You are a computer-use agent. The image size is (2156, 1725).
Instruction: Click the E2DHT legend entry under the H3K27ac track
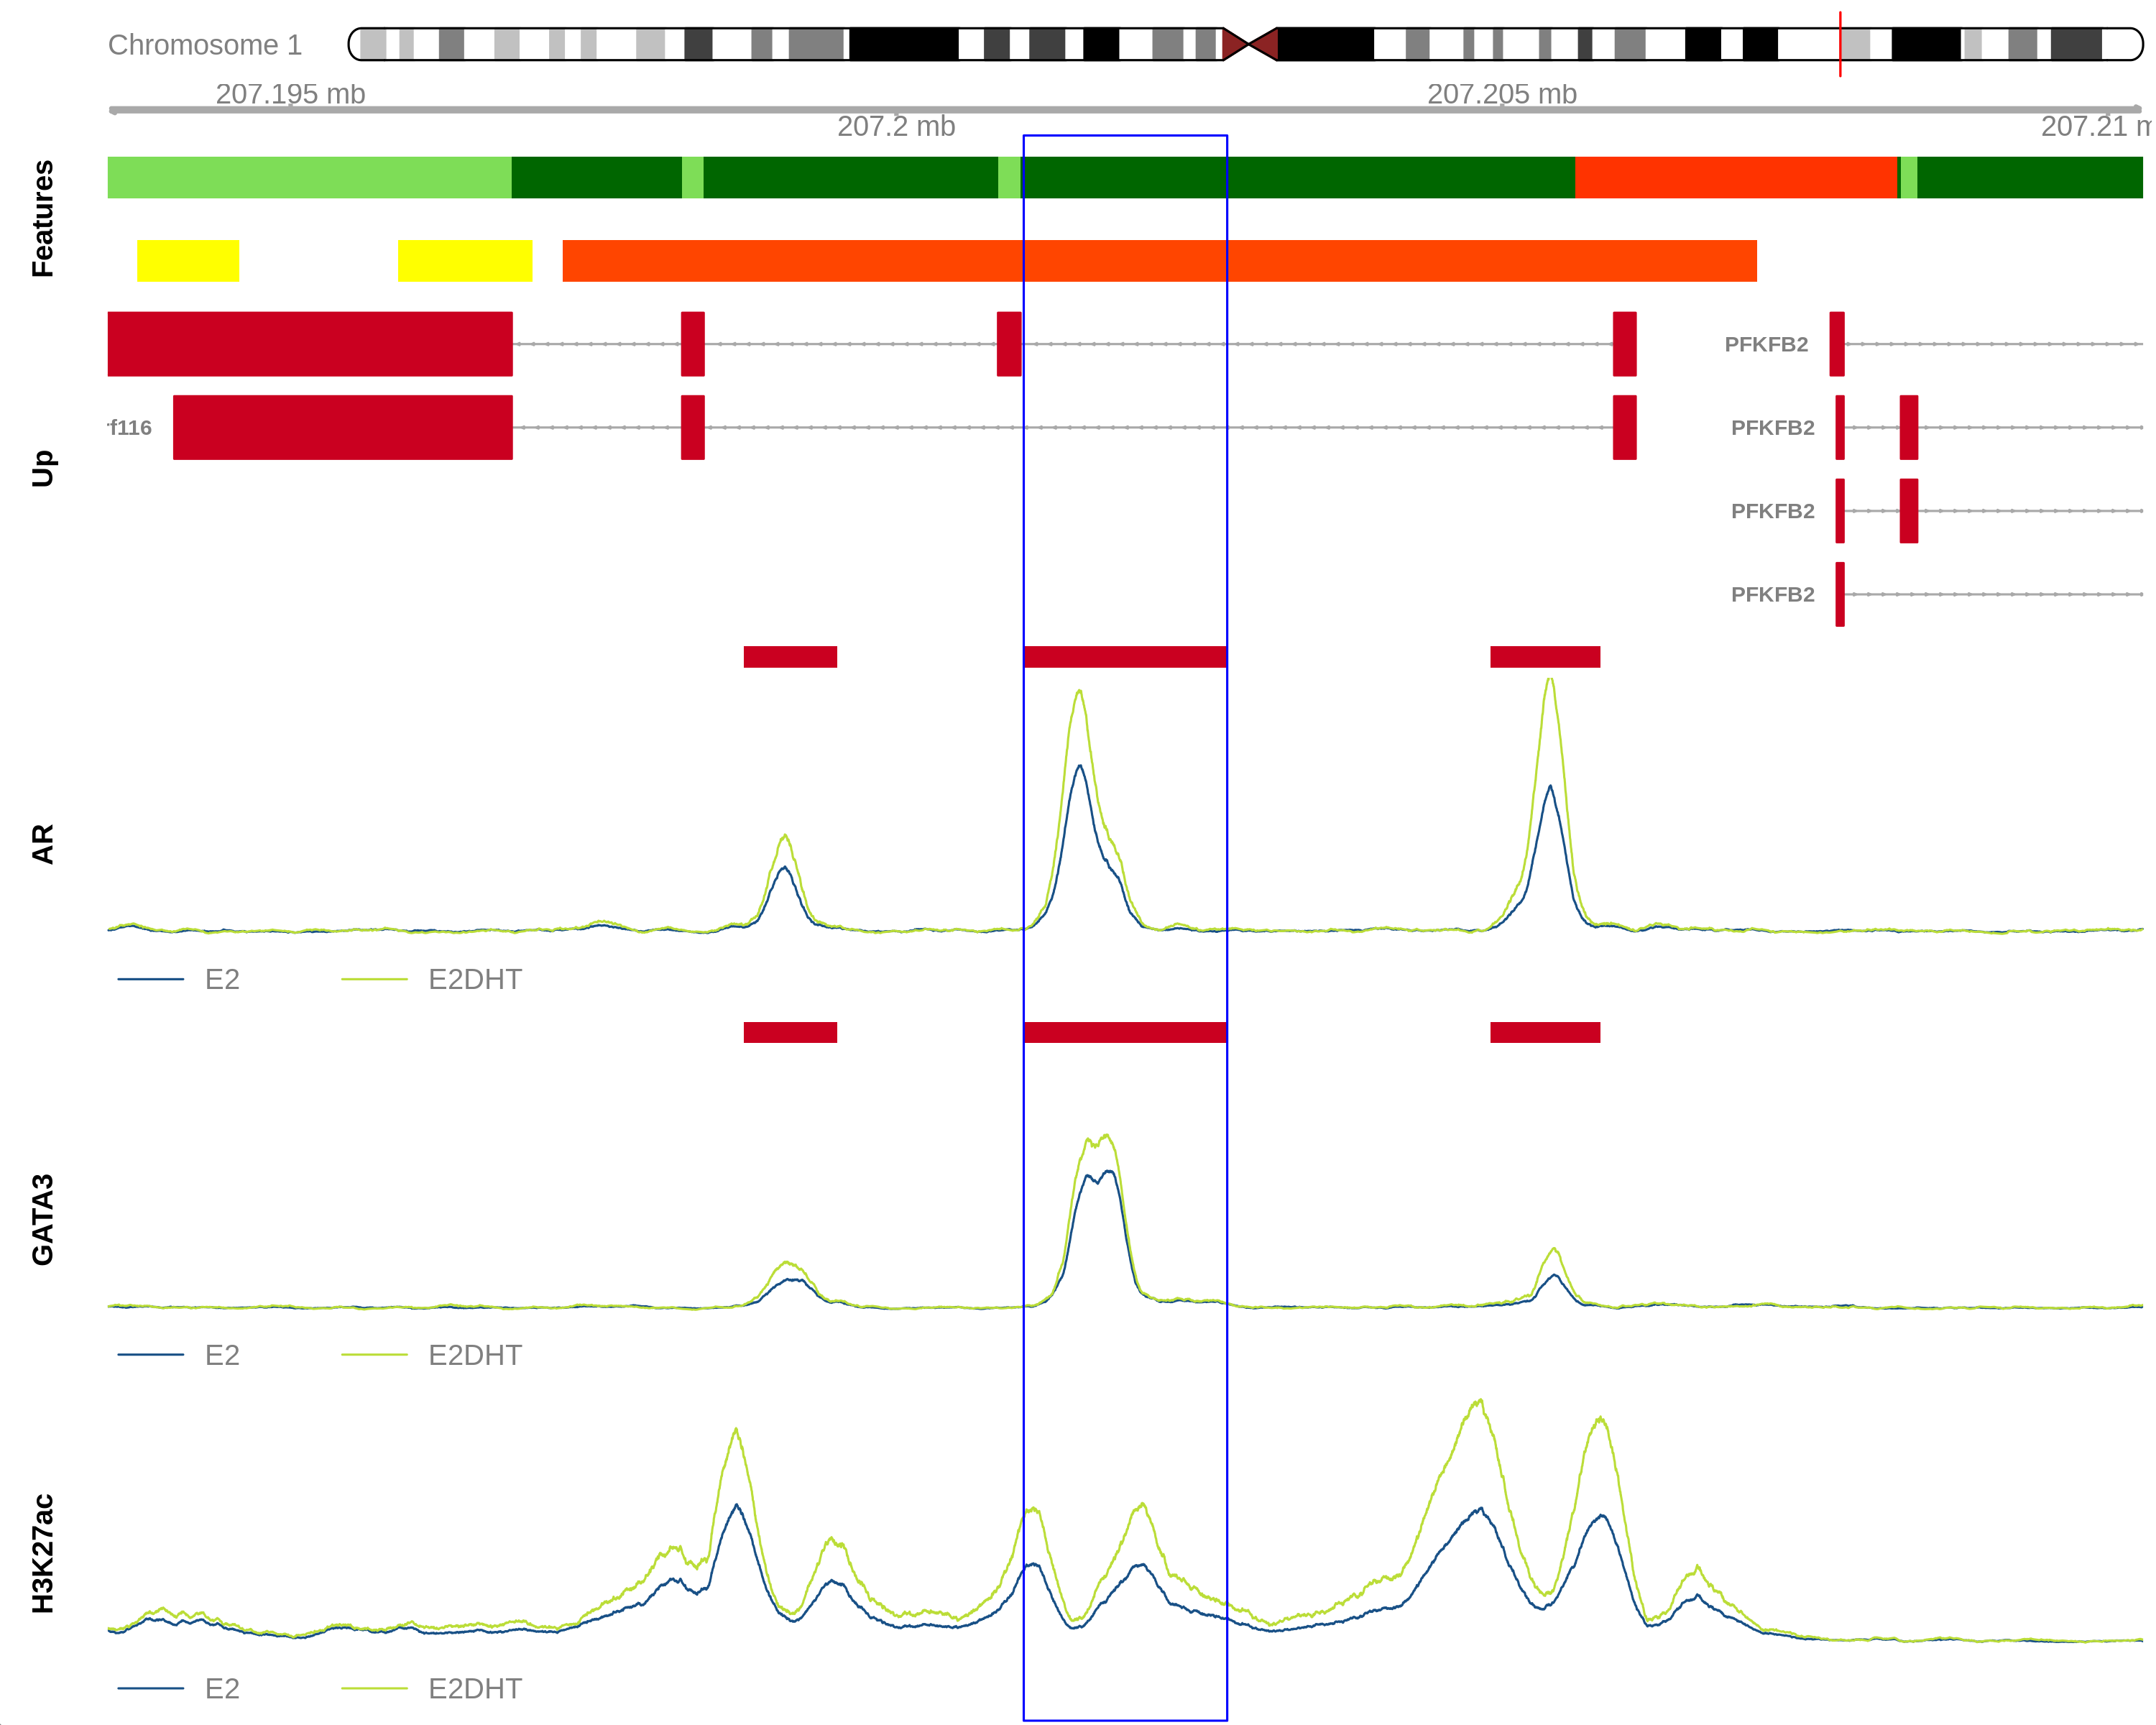click(474, 1688)
